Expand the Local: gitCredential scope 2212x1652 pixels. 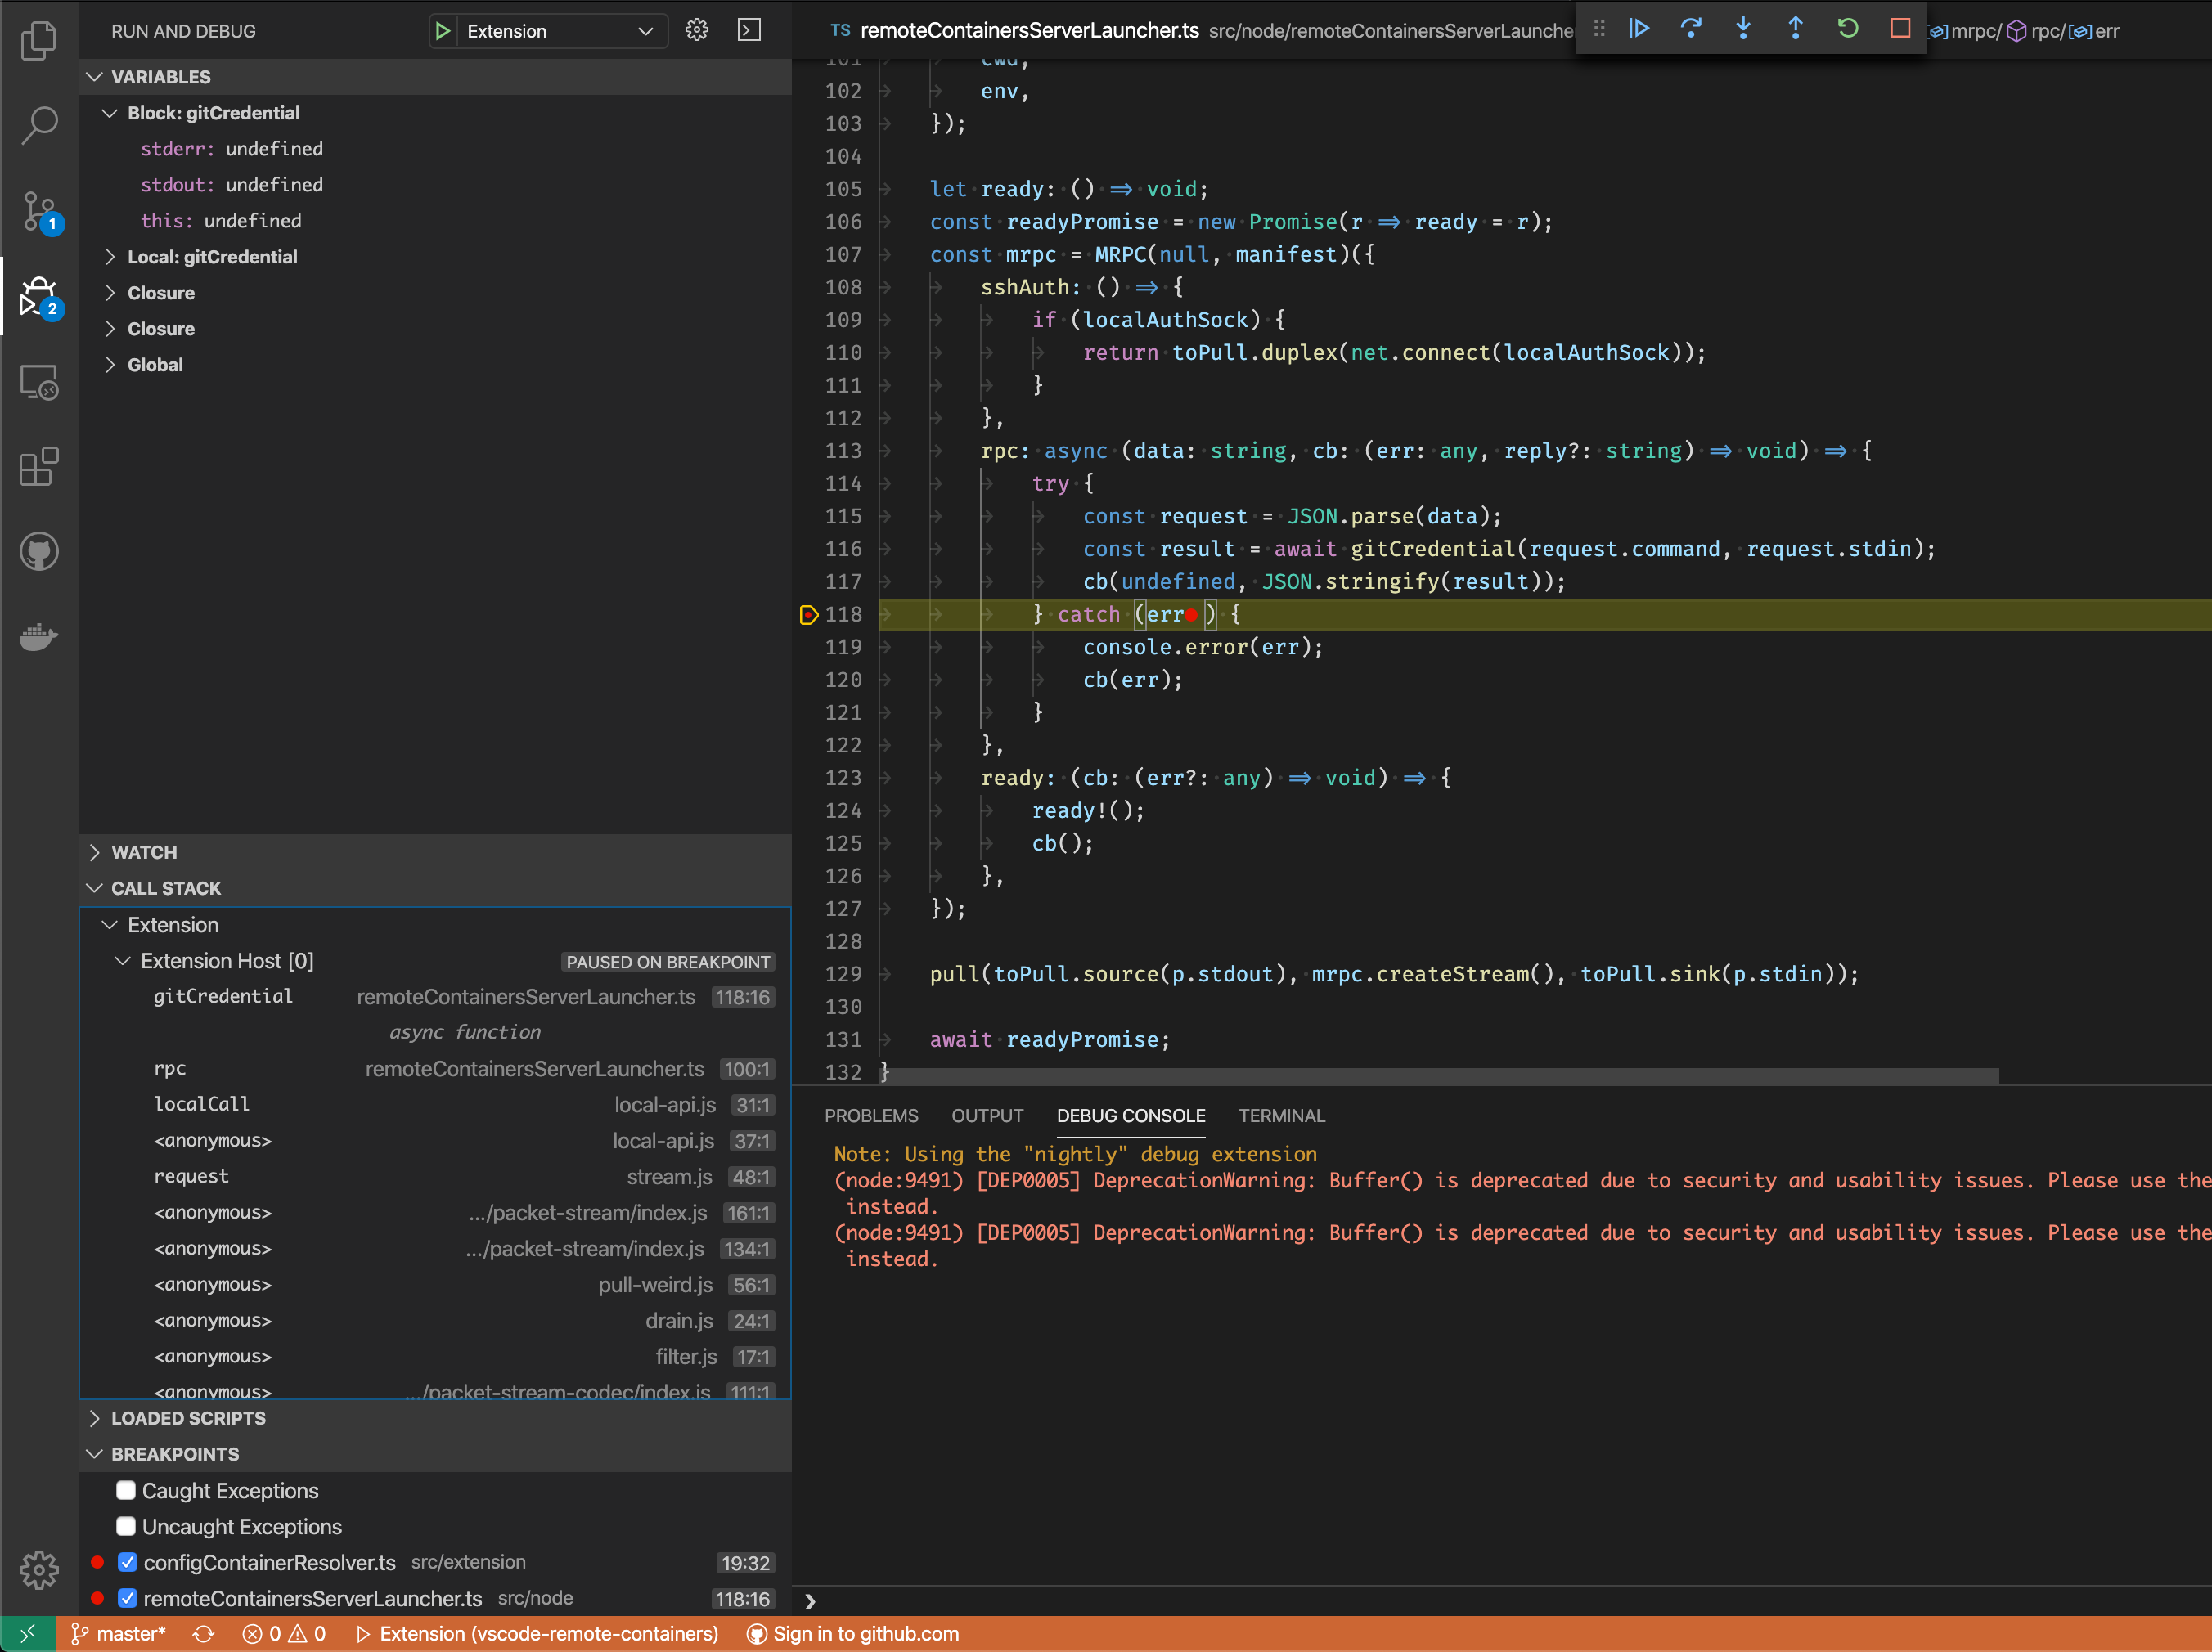(x=112, y=257)
